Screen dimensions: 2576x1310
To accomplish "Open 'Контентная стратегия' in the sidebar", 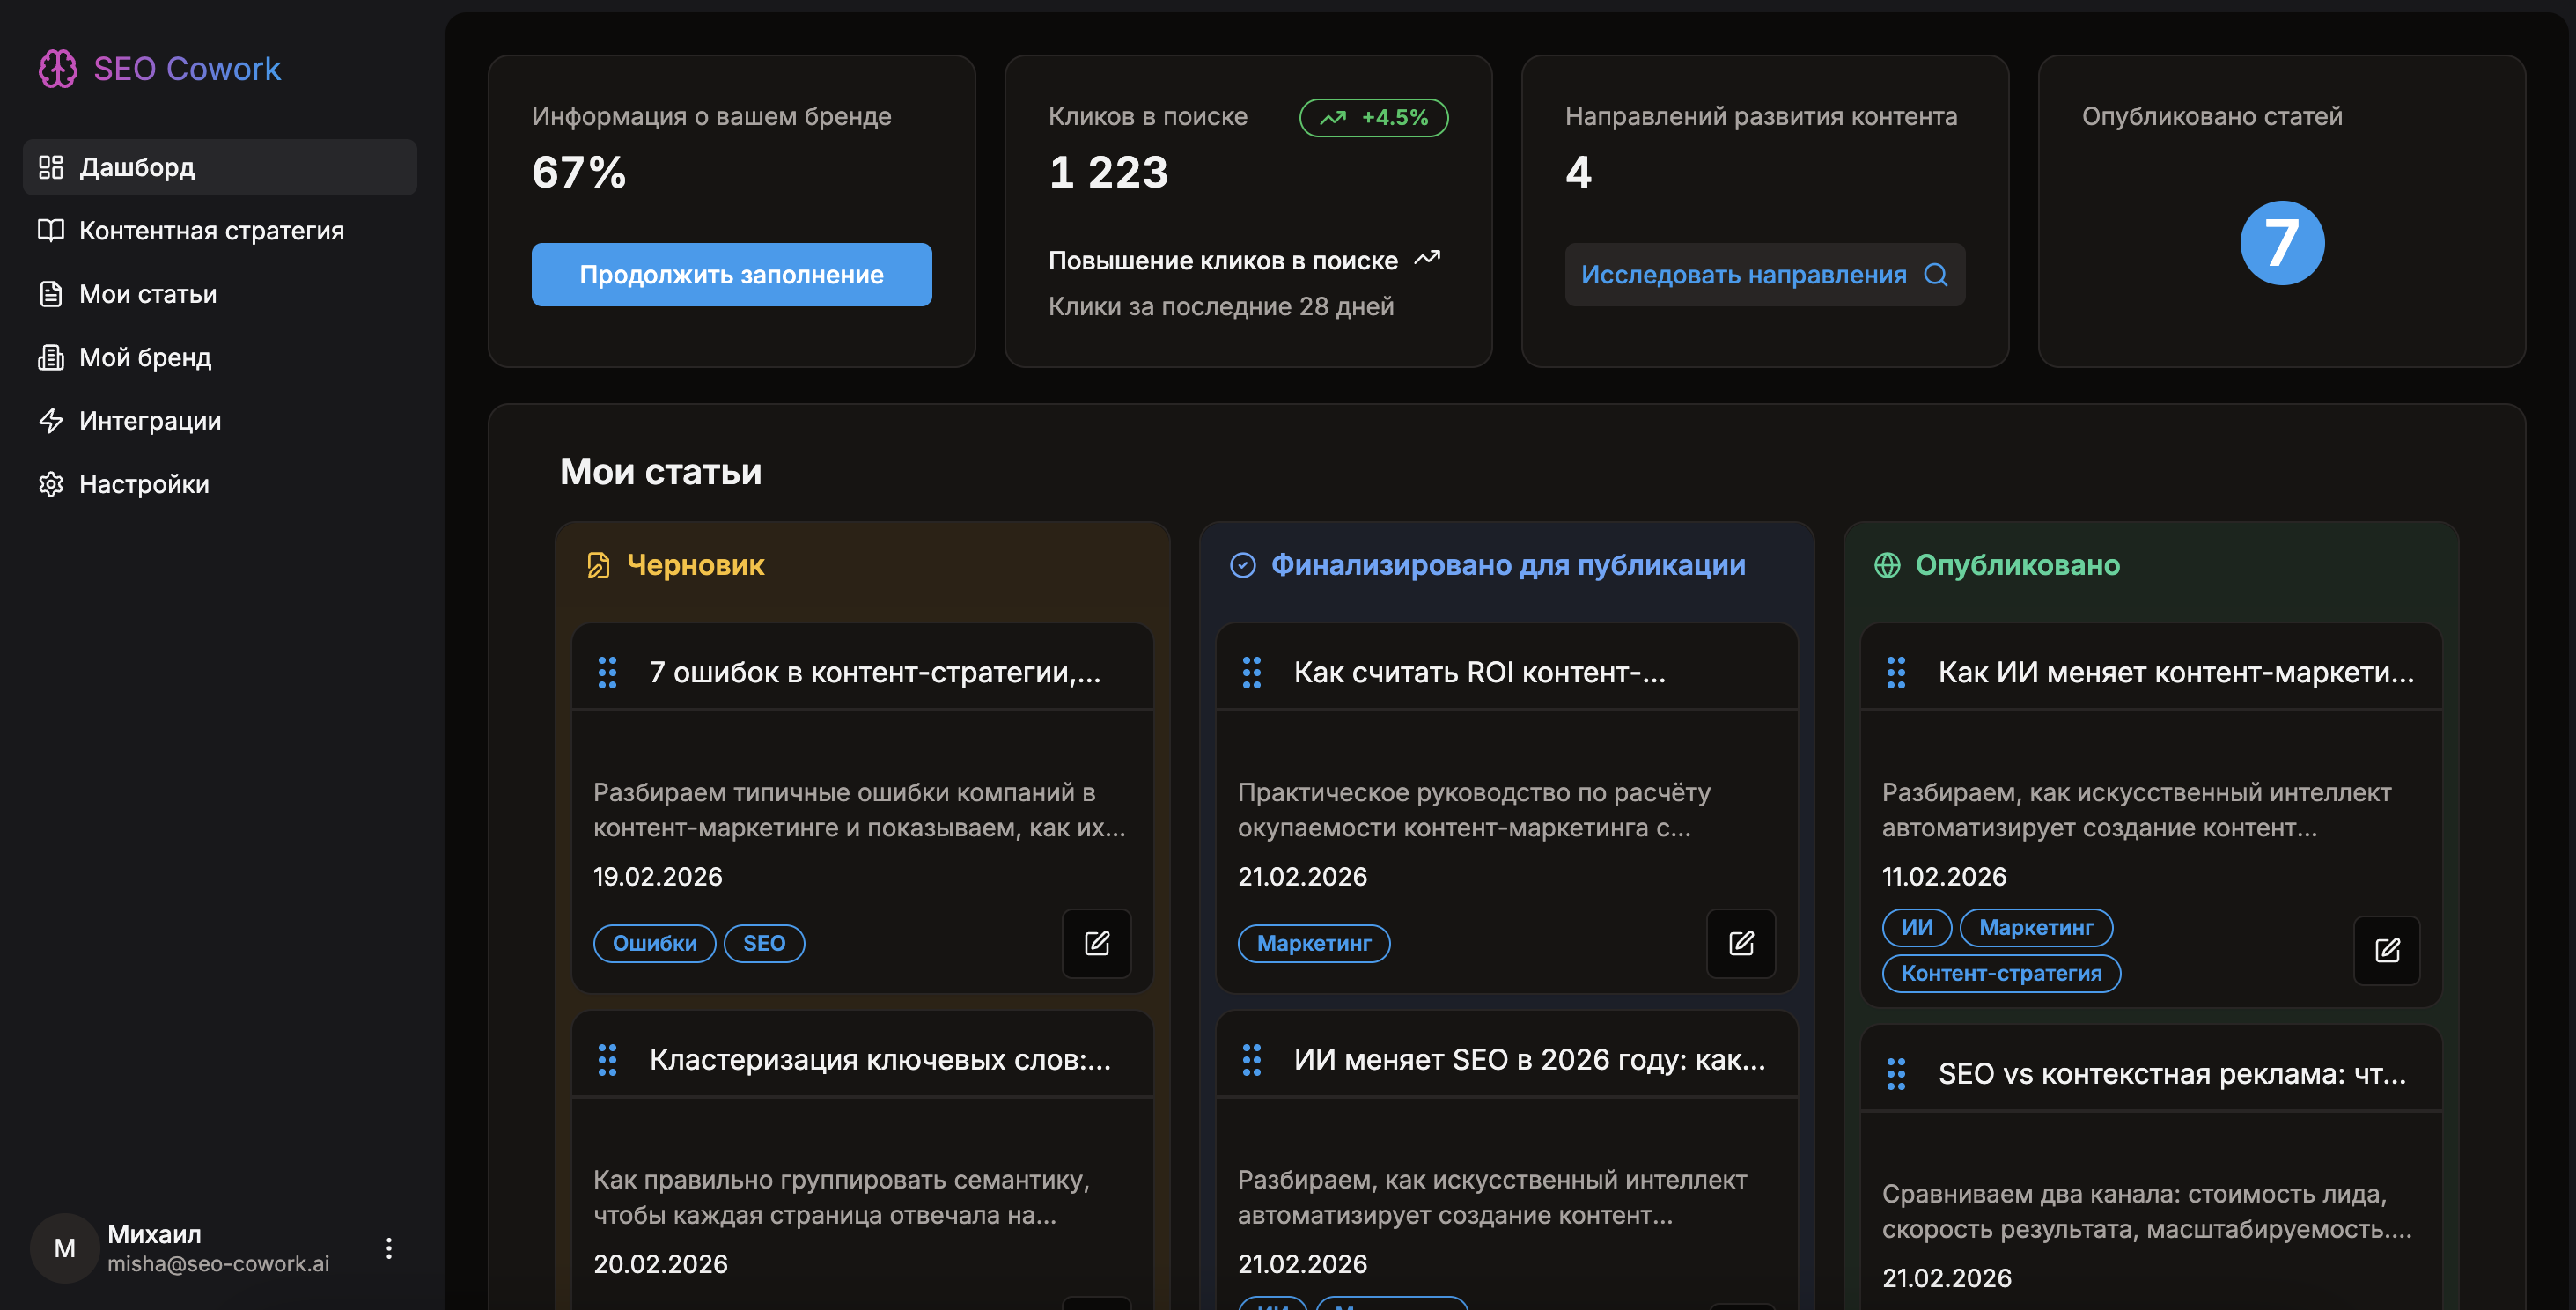I will (211, 231).
